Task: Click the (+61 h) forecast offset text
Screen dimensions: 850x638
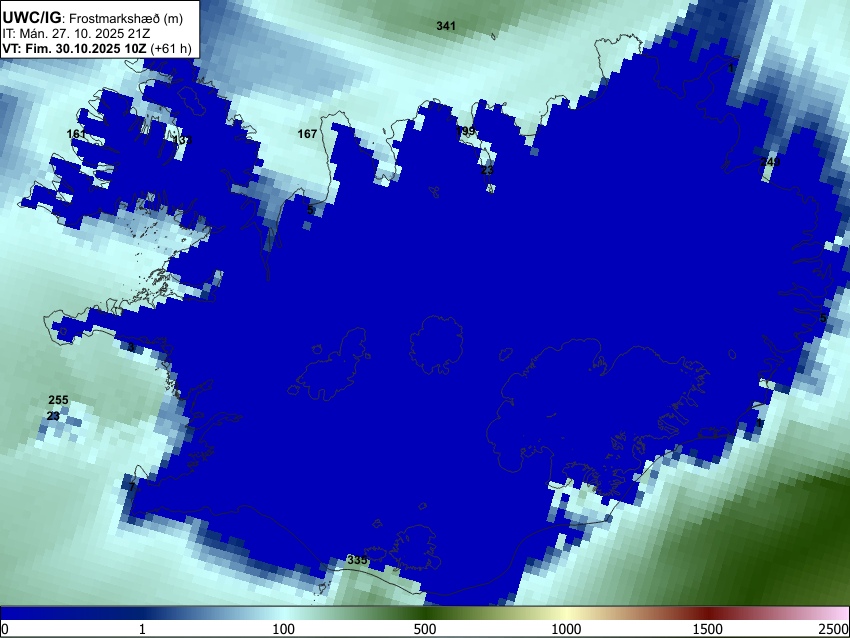Action: click(171, 48)
